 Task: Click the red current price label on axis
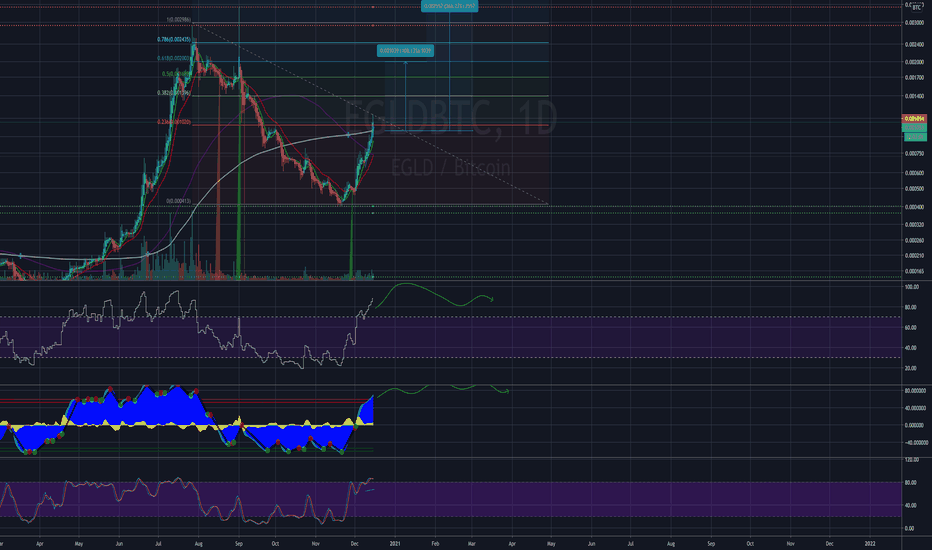click(x=914, y=119)
